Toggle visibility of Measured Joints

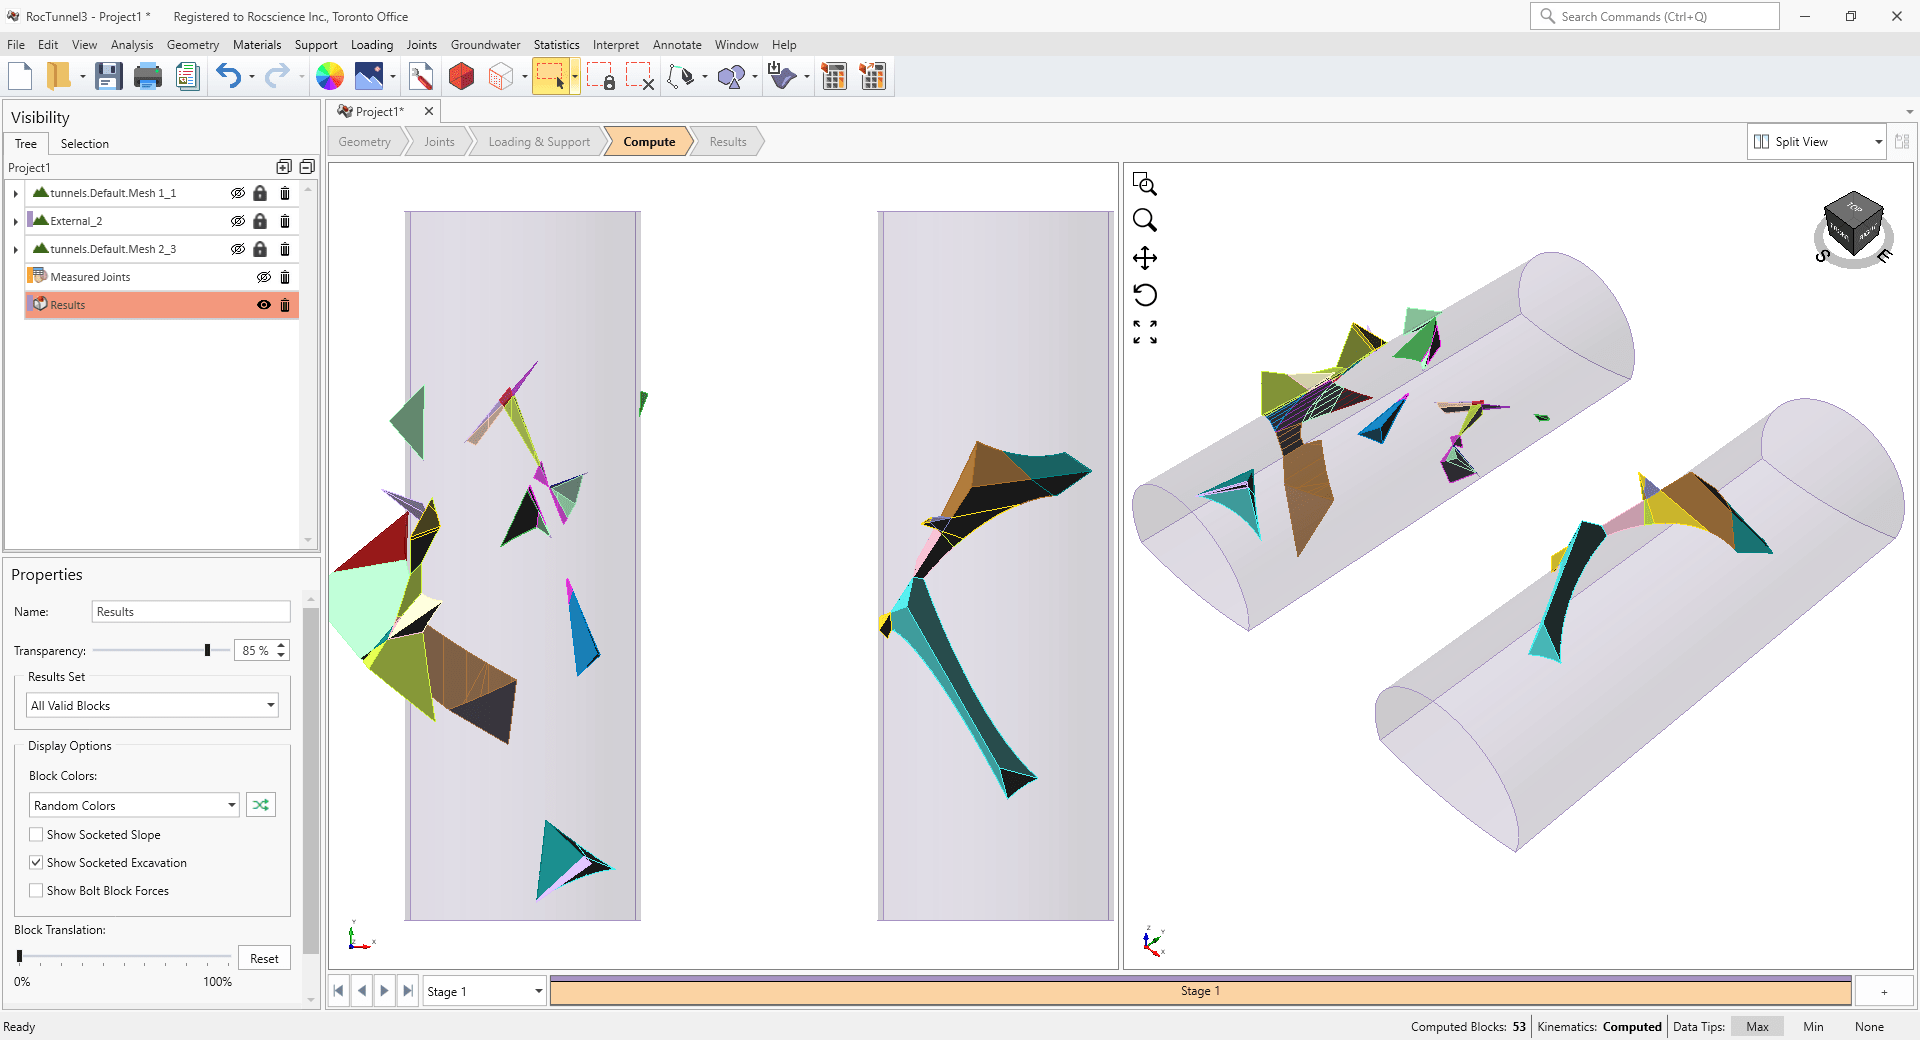tap(262, 276)
